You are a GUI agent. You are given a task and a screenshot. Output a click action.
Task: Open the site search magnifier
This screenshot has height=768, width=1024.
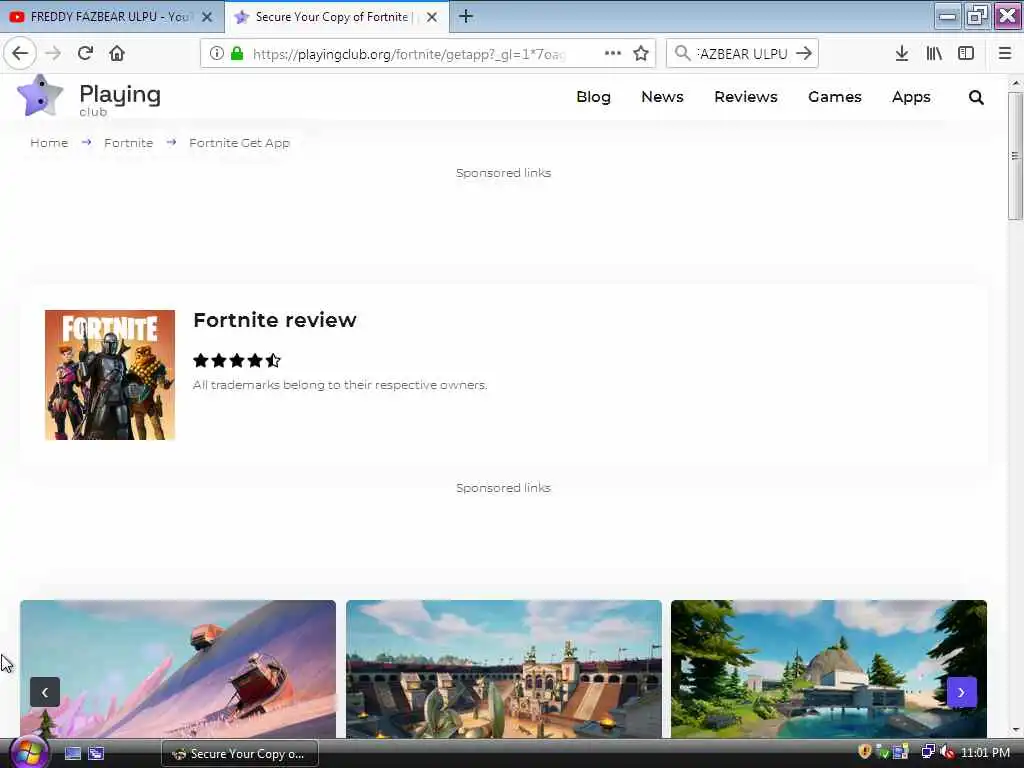976,97
